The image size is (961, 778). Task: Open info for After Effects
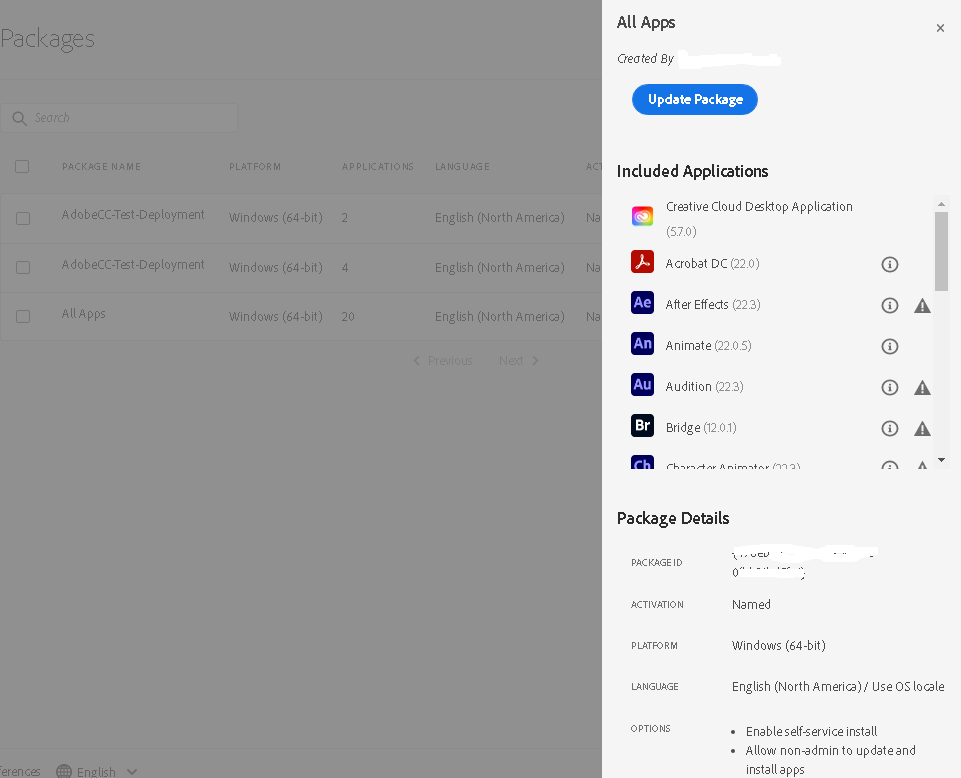(x=889, y=305)
